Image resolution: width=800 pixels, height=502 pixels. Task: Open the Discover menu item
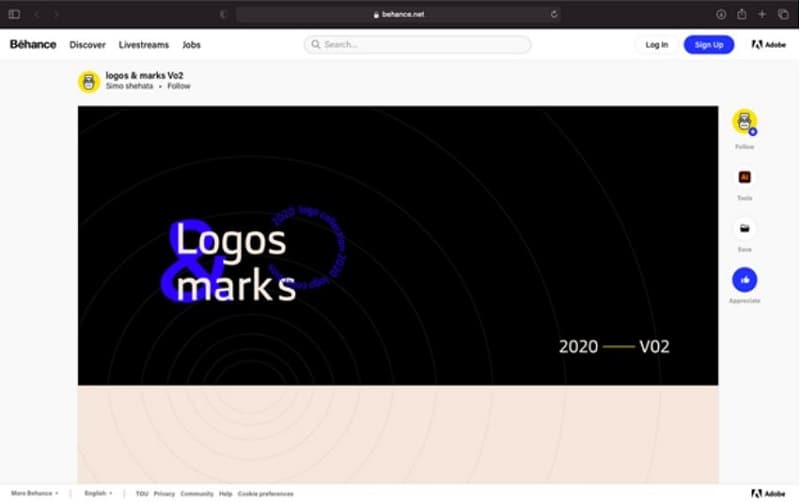[87, 45]
